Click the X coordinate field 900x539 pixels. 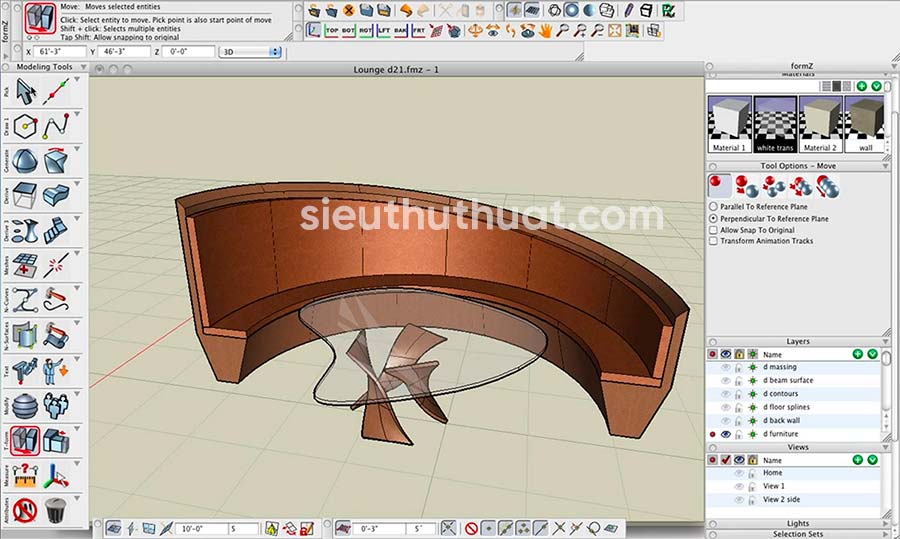(59, 52)
